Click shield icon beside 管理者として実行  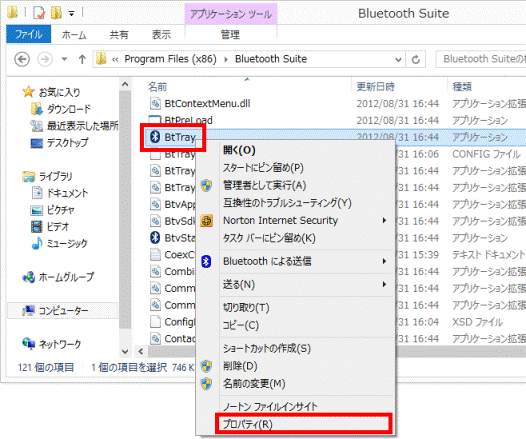pos(206,185)
